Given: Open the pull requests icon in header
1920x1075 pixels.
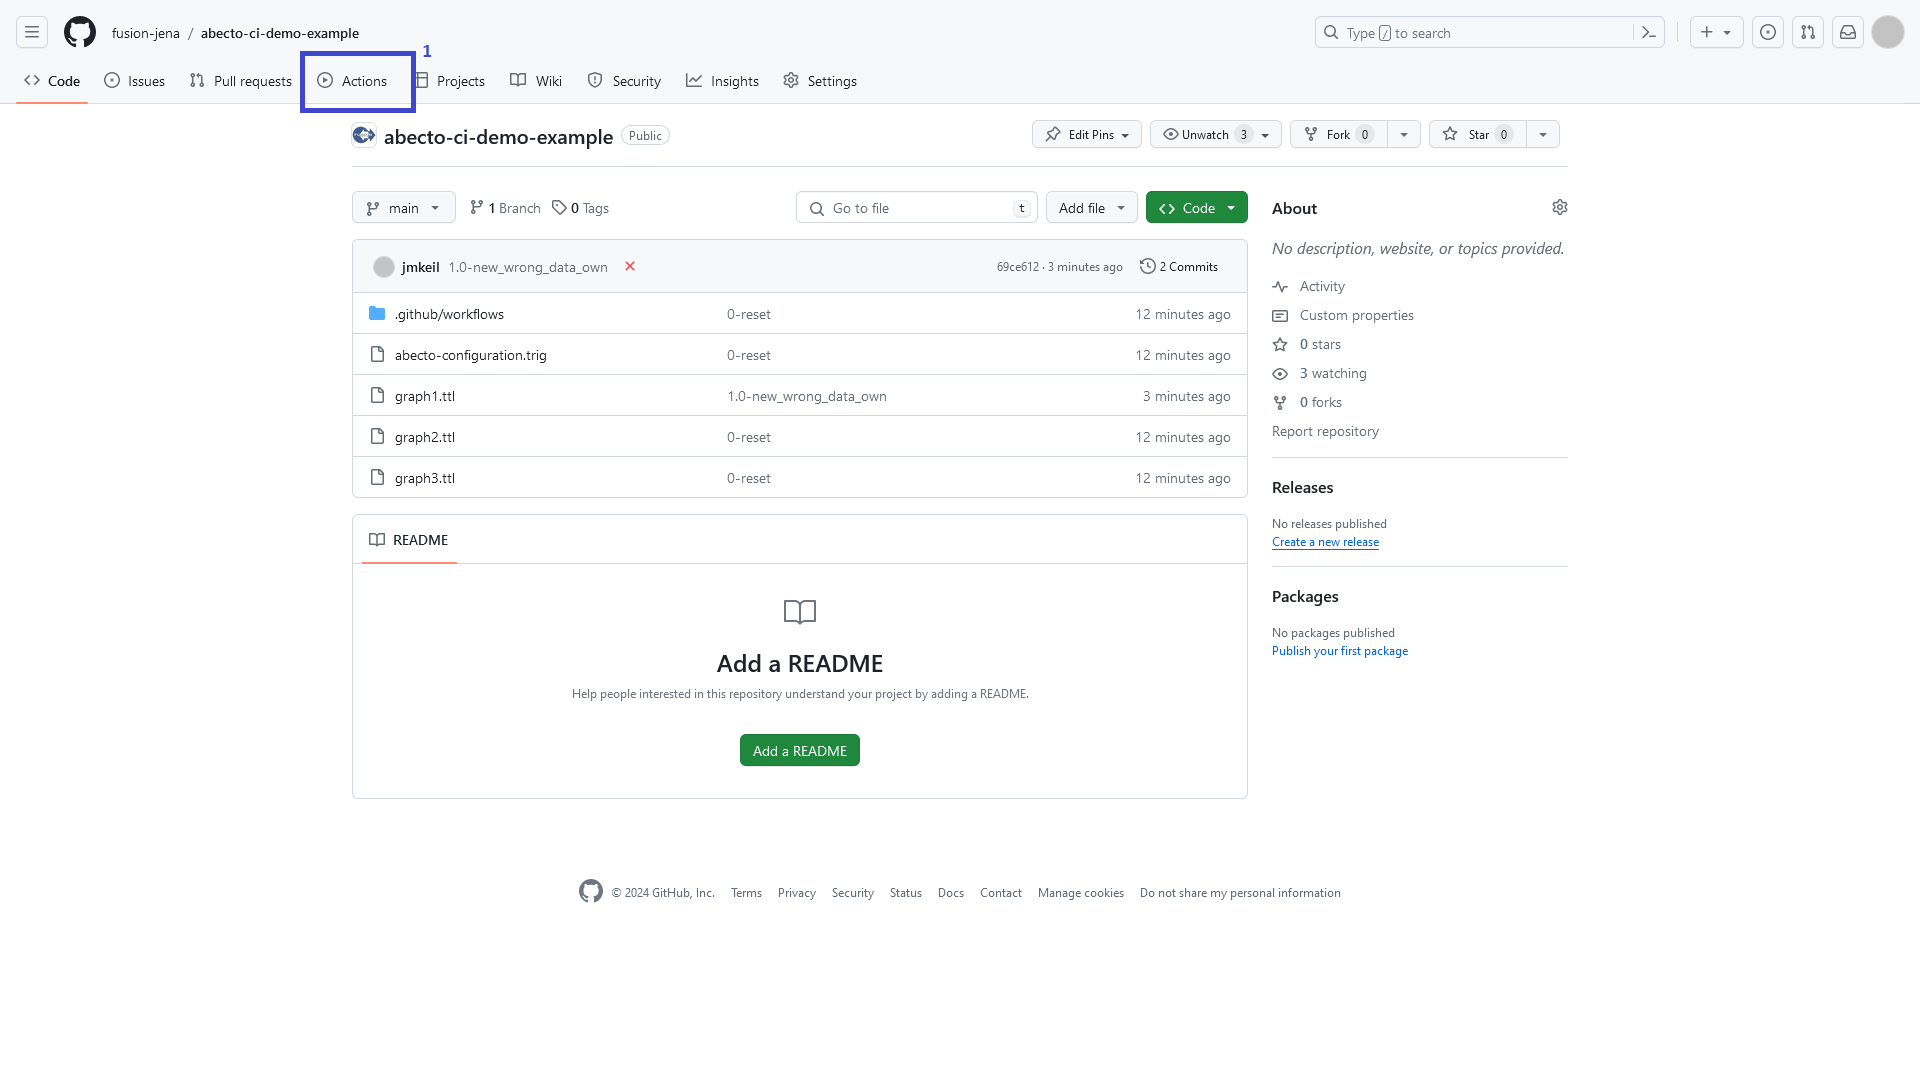Looking at the screenshot, I should point(1808,33).
